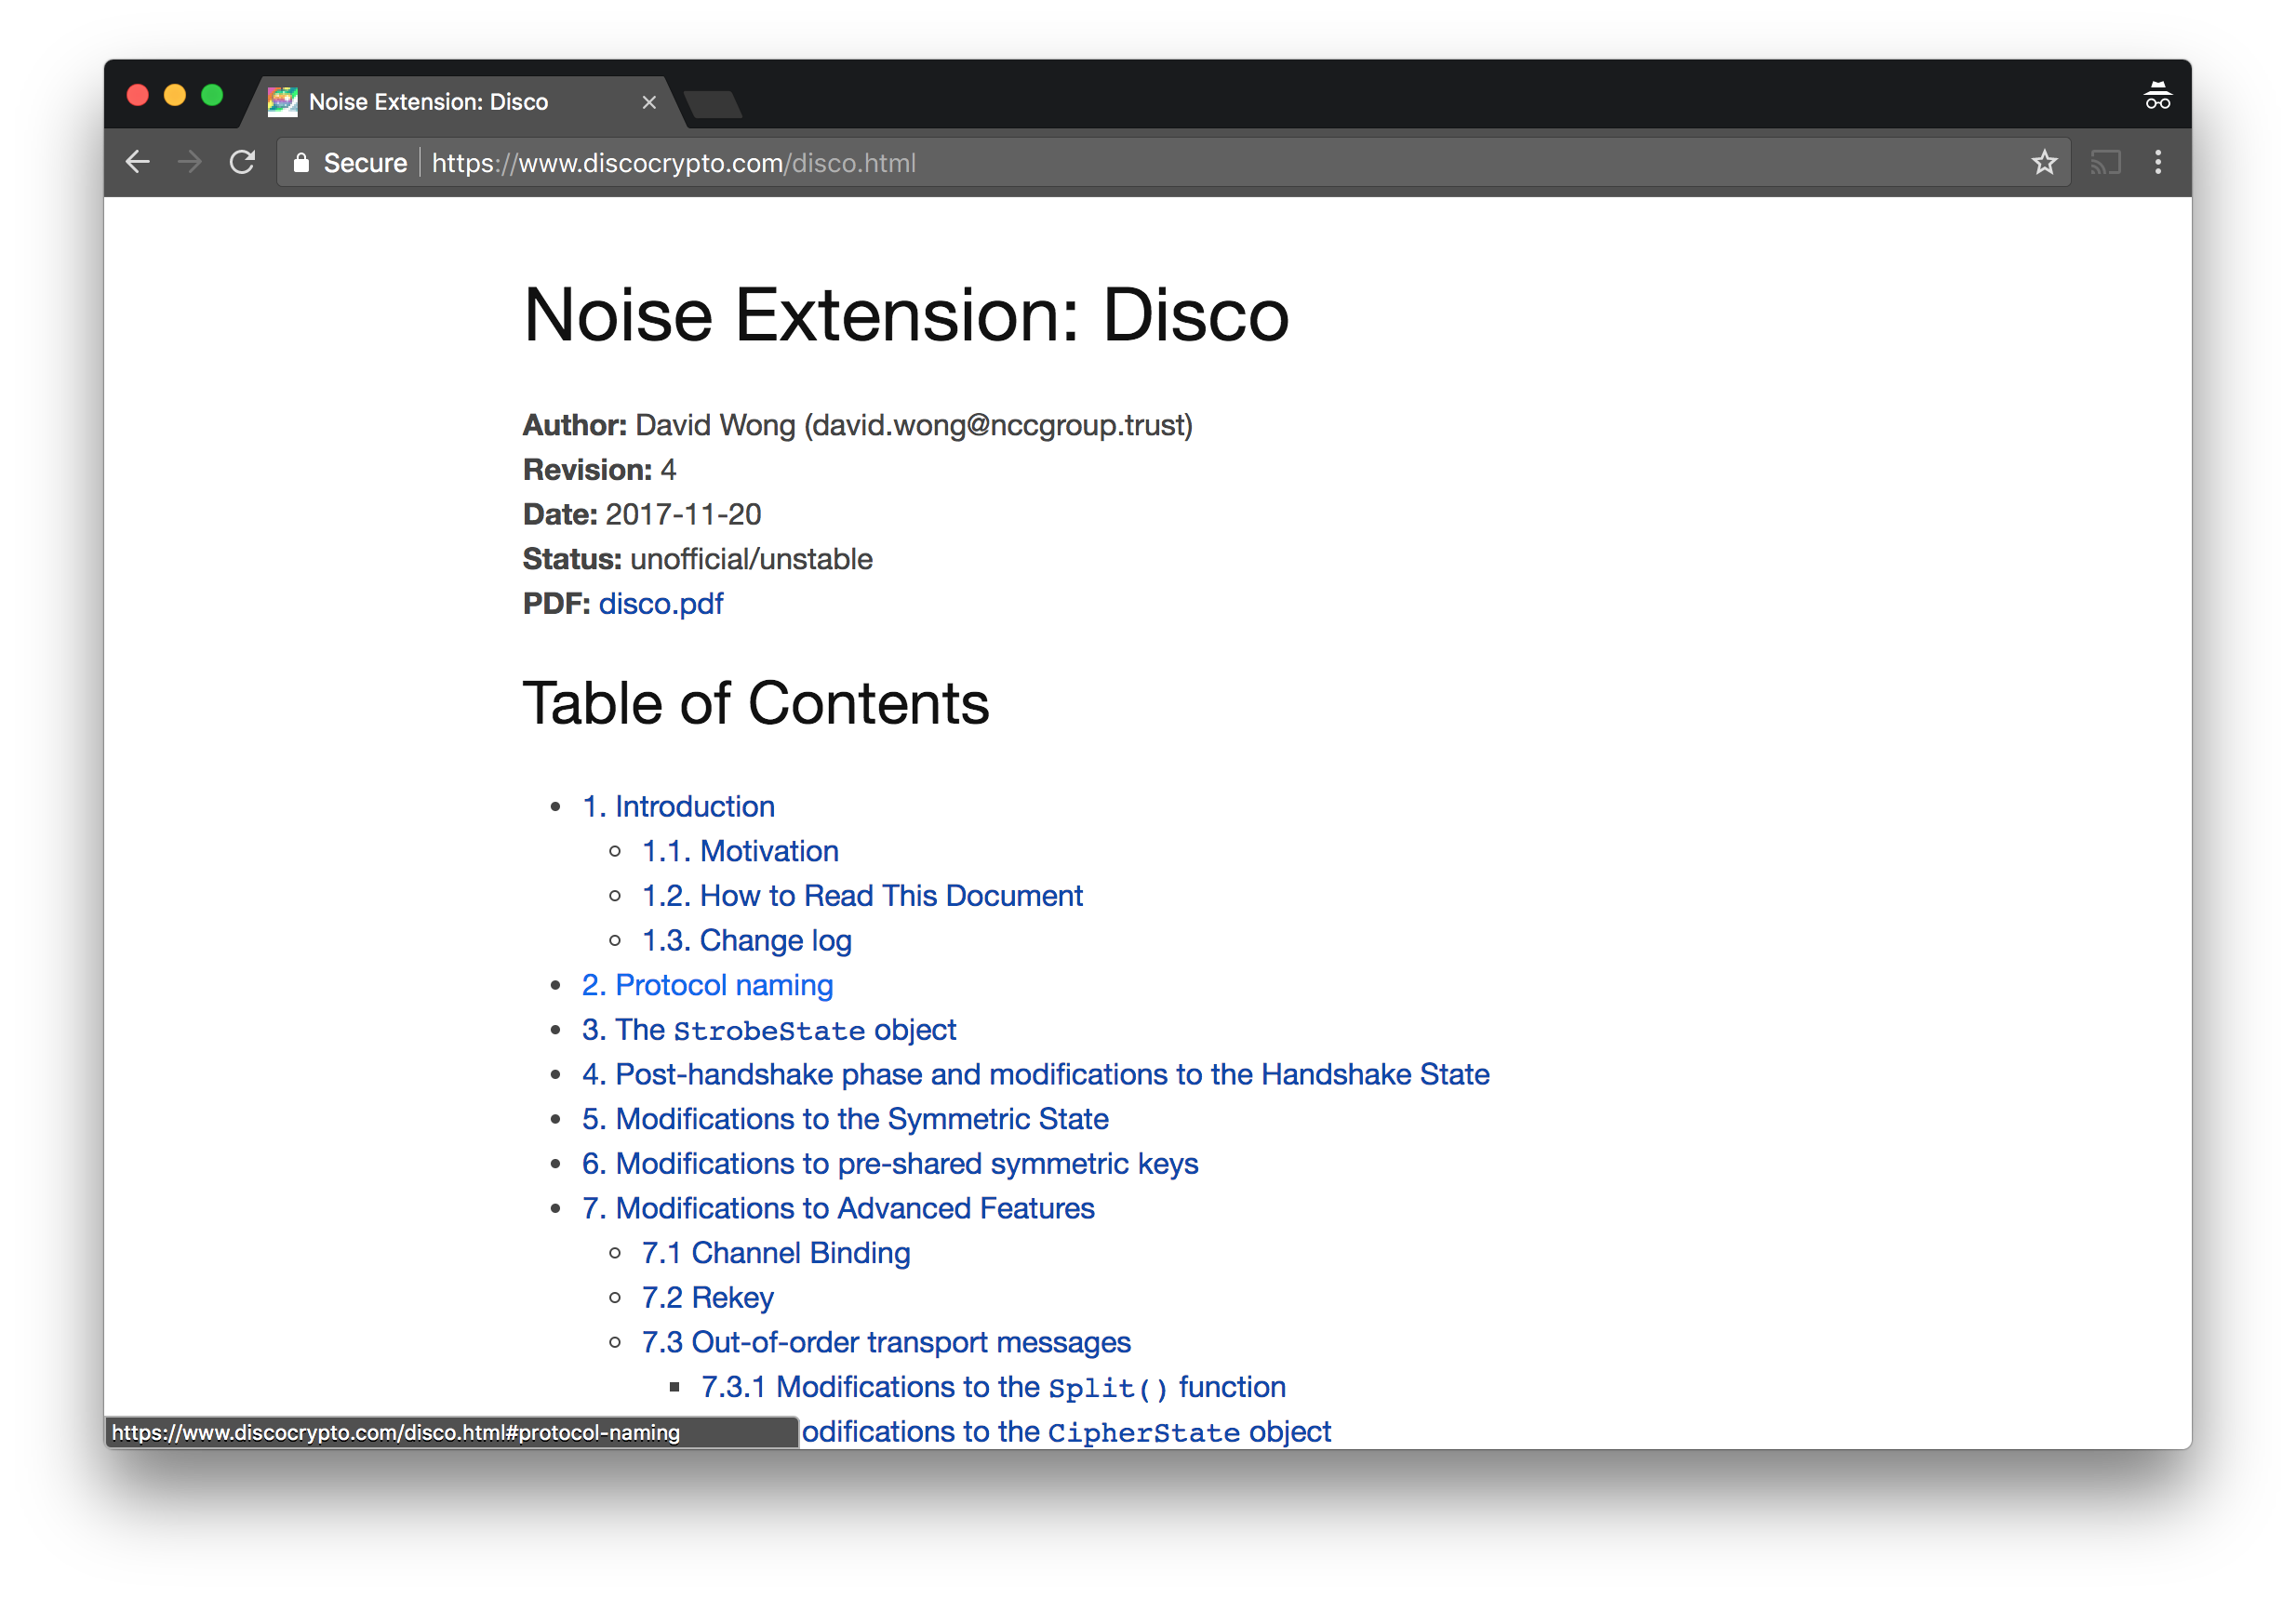Click the Disco favicon in tab

[x=283, y=101]
